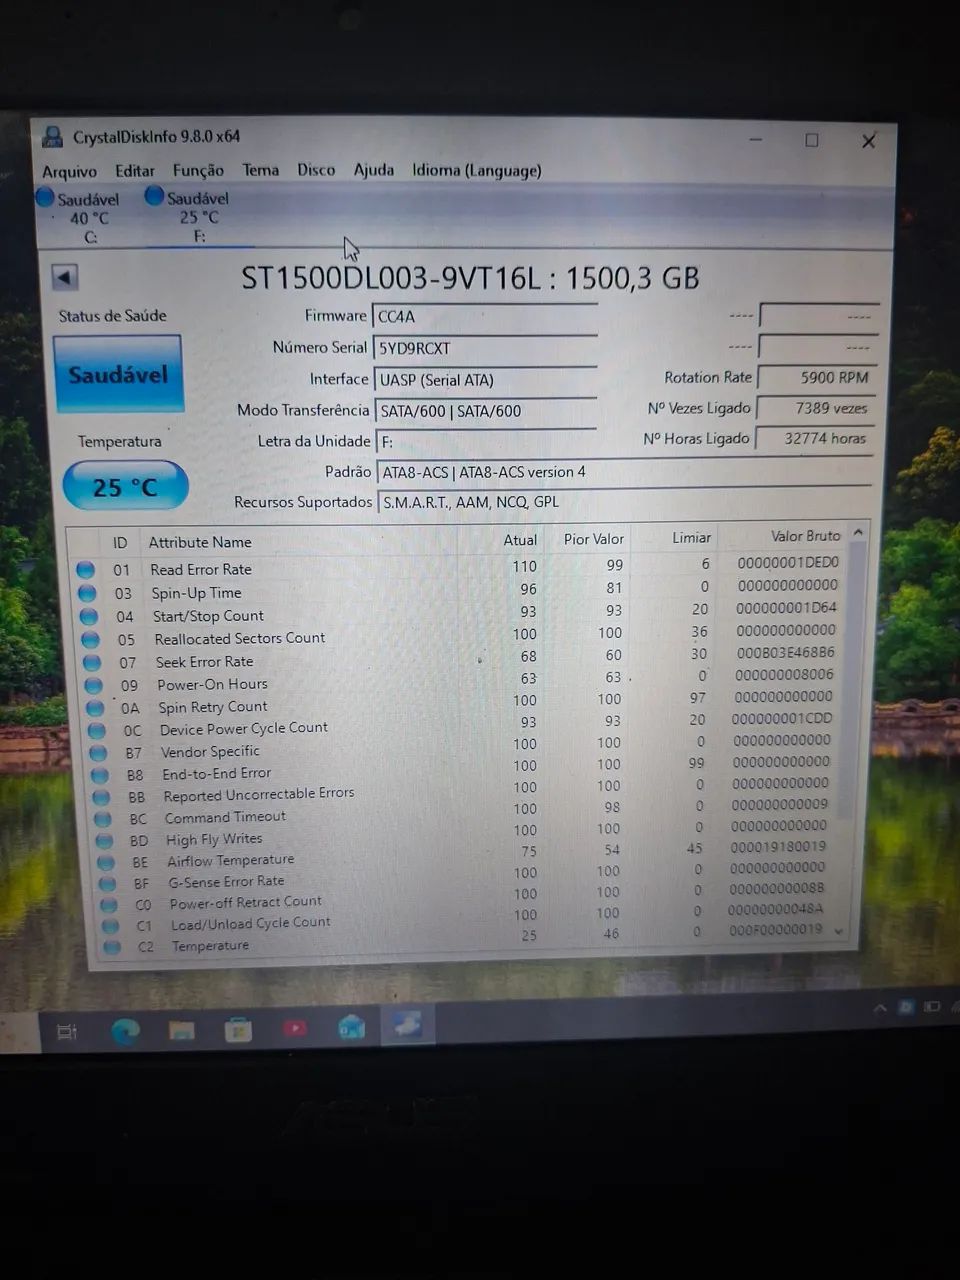This screenshot has width=960, height=1280.
Task: Click the transfer mode field SATA/600
Action: 486,410
